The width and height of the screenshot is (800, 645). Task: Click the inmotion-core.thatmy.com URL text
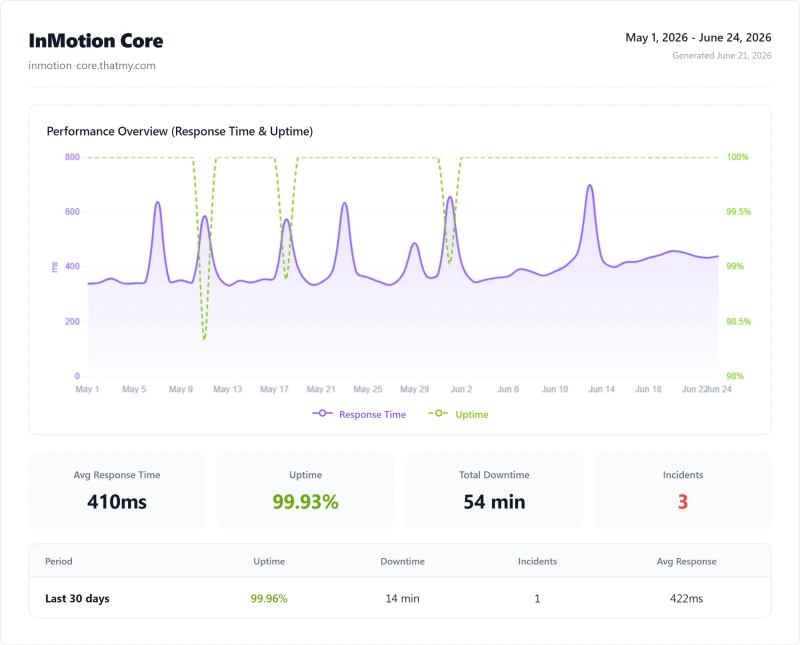pos(92,65)
